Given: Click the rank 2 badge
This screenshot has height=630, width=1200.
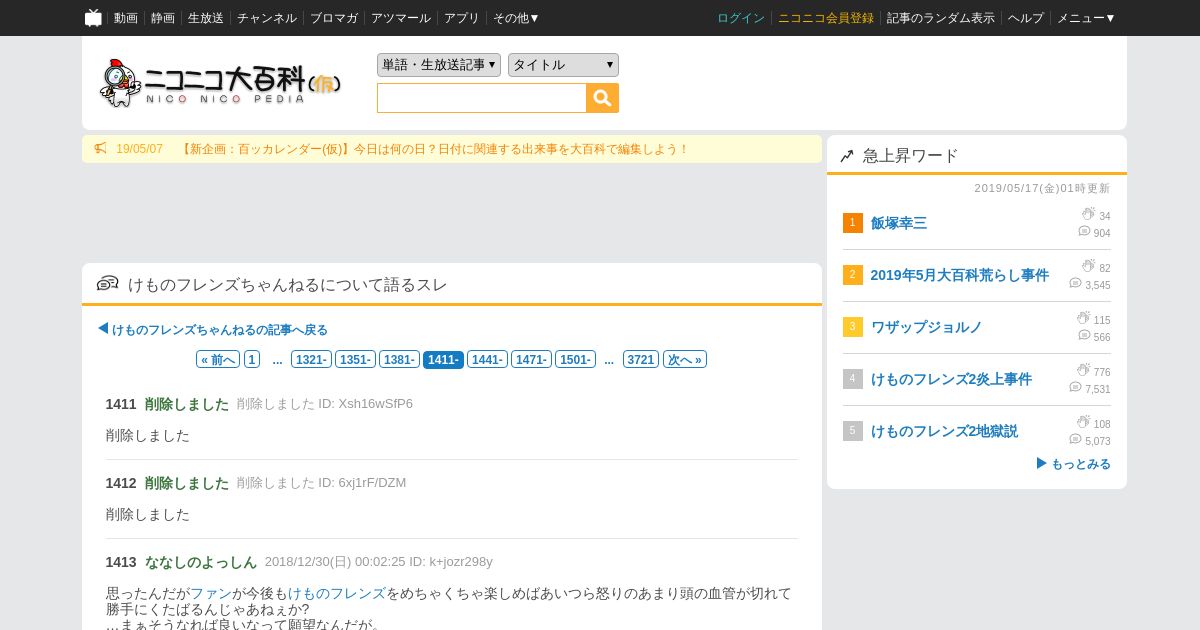Looking at the screenshot, I should point(852,275).
